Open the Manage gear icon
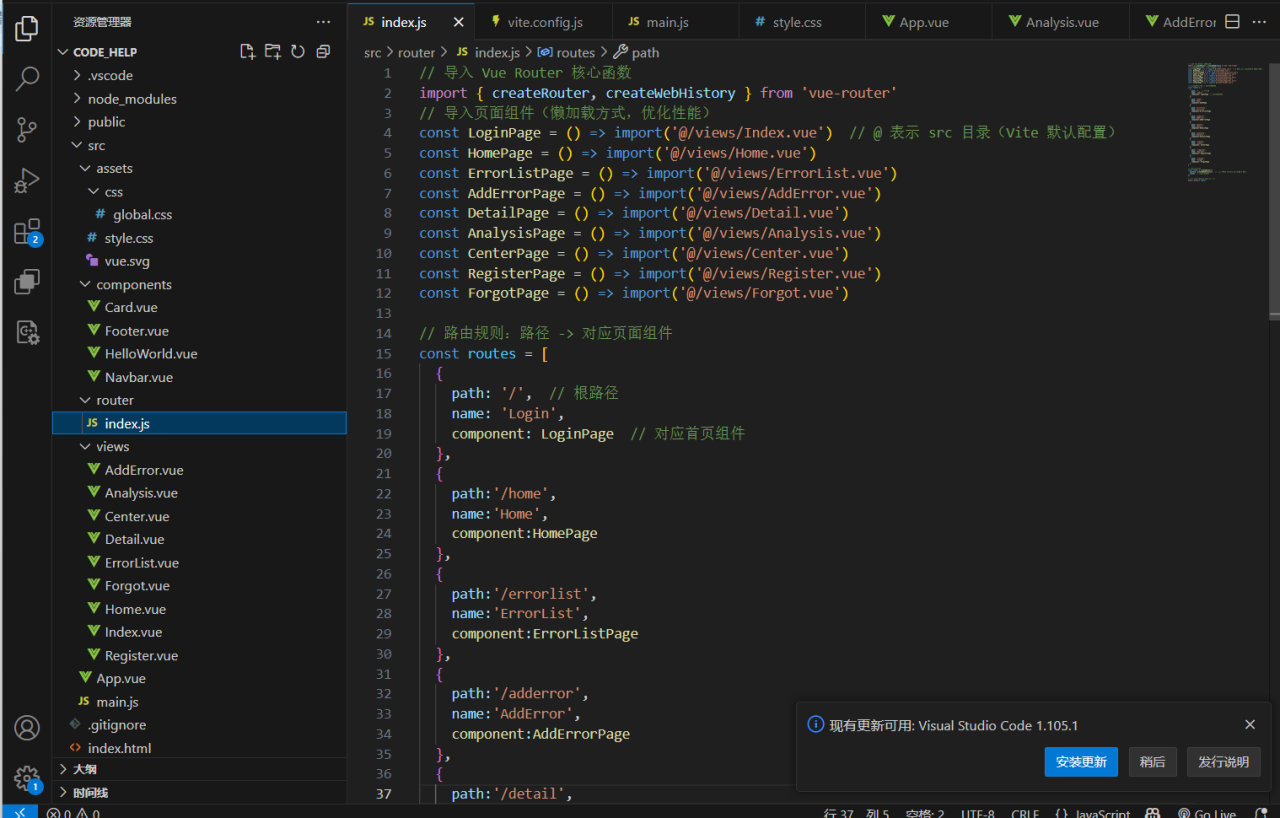This screenshot has width=1280, height=818. click(x=27, y=778)
